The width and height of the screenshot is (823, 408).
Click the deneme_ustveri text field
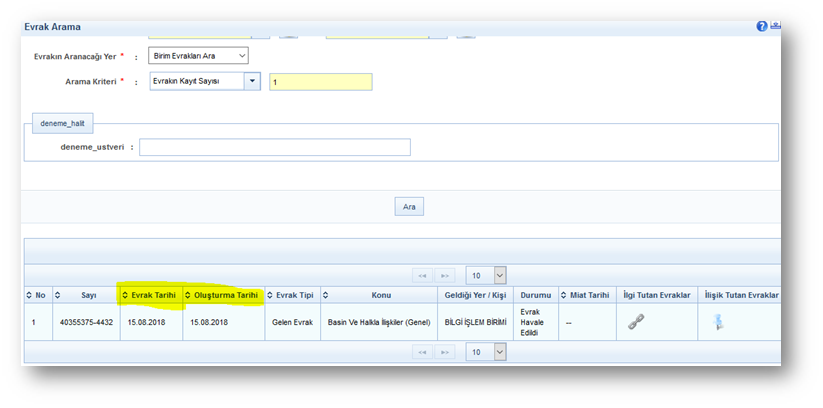[274, 147]
